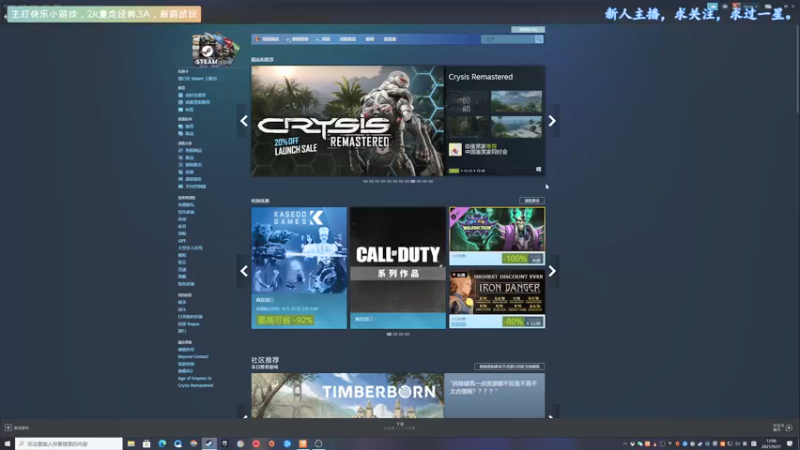800x450 pixels.
Task: Open friends chat icon at Steam bottom right
Action: point(789,428)
